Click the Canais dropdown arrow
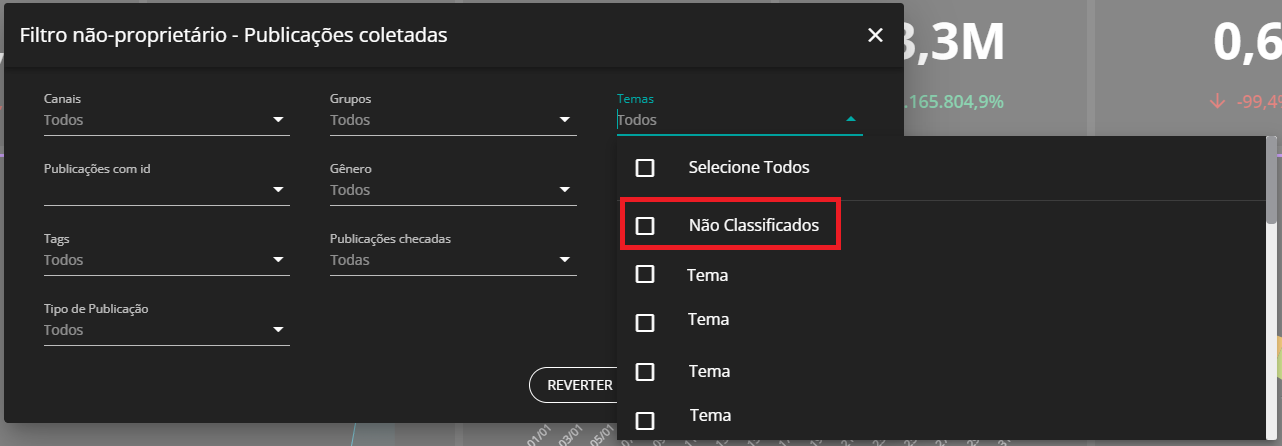 coord(279,120)
